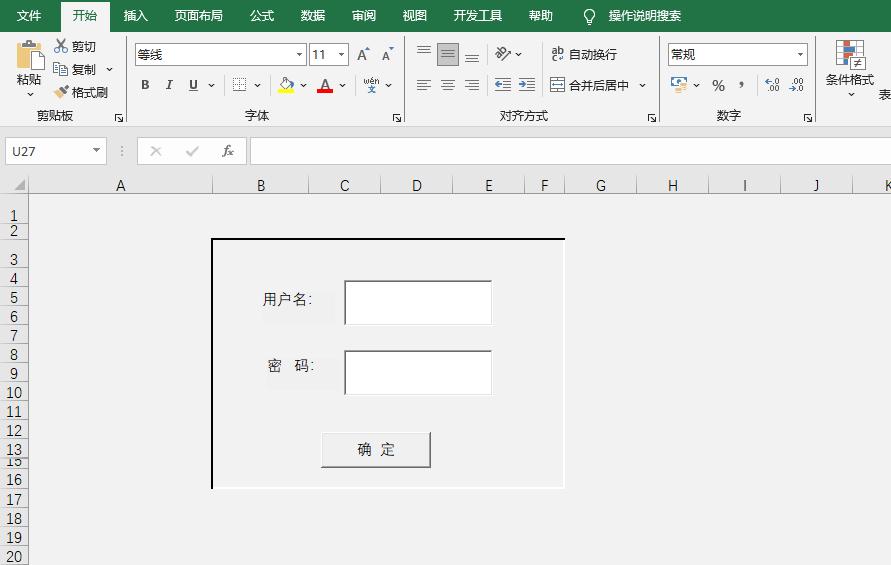Click the 确 定 button

(376, 450)
